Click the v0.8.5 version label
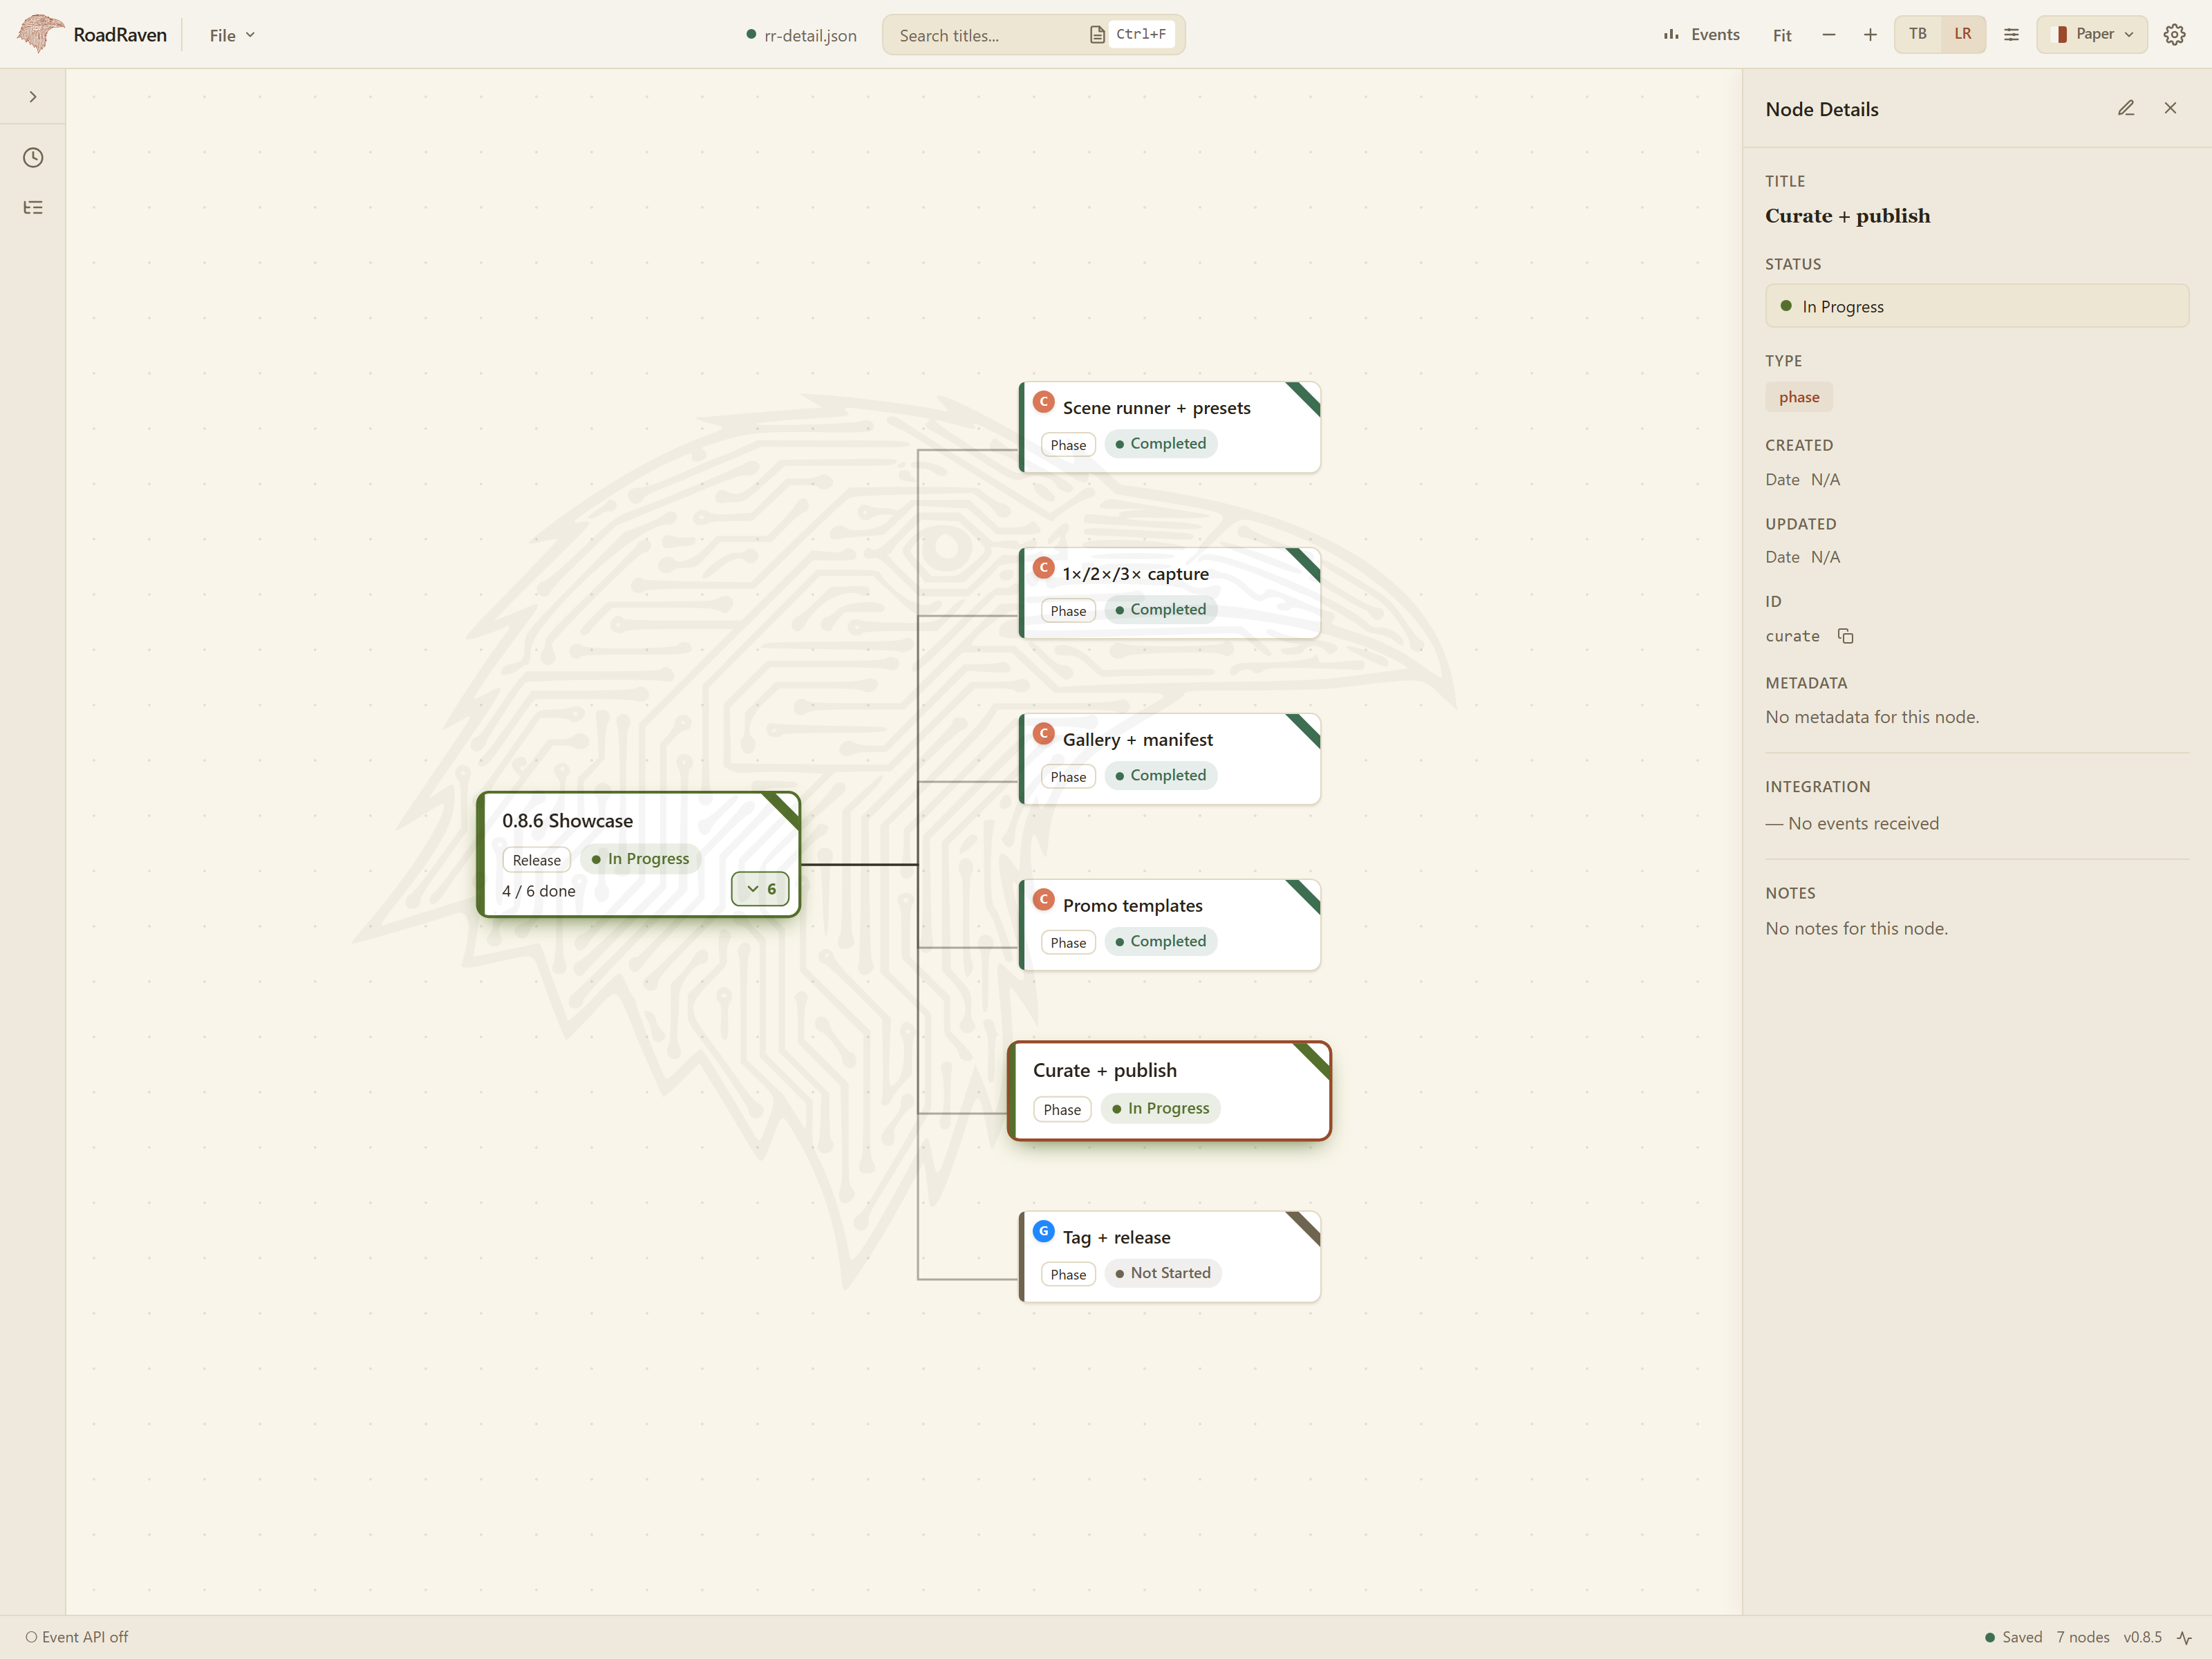The height and width of the screenshot is (1659, 2212). [x=2142, y=1637]
